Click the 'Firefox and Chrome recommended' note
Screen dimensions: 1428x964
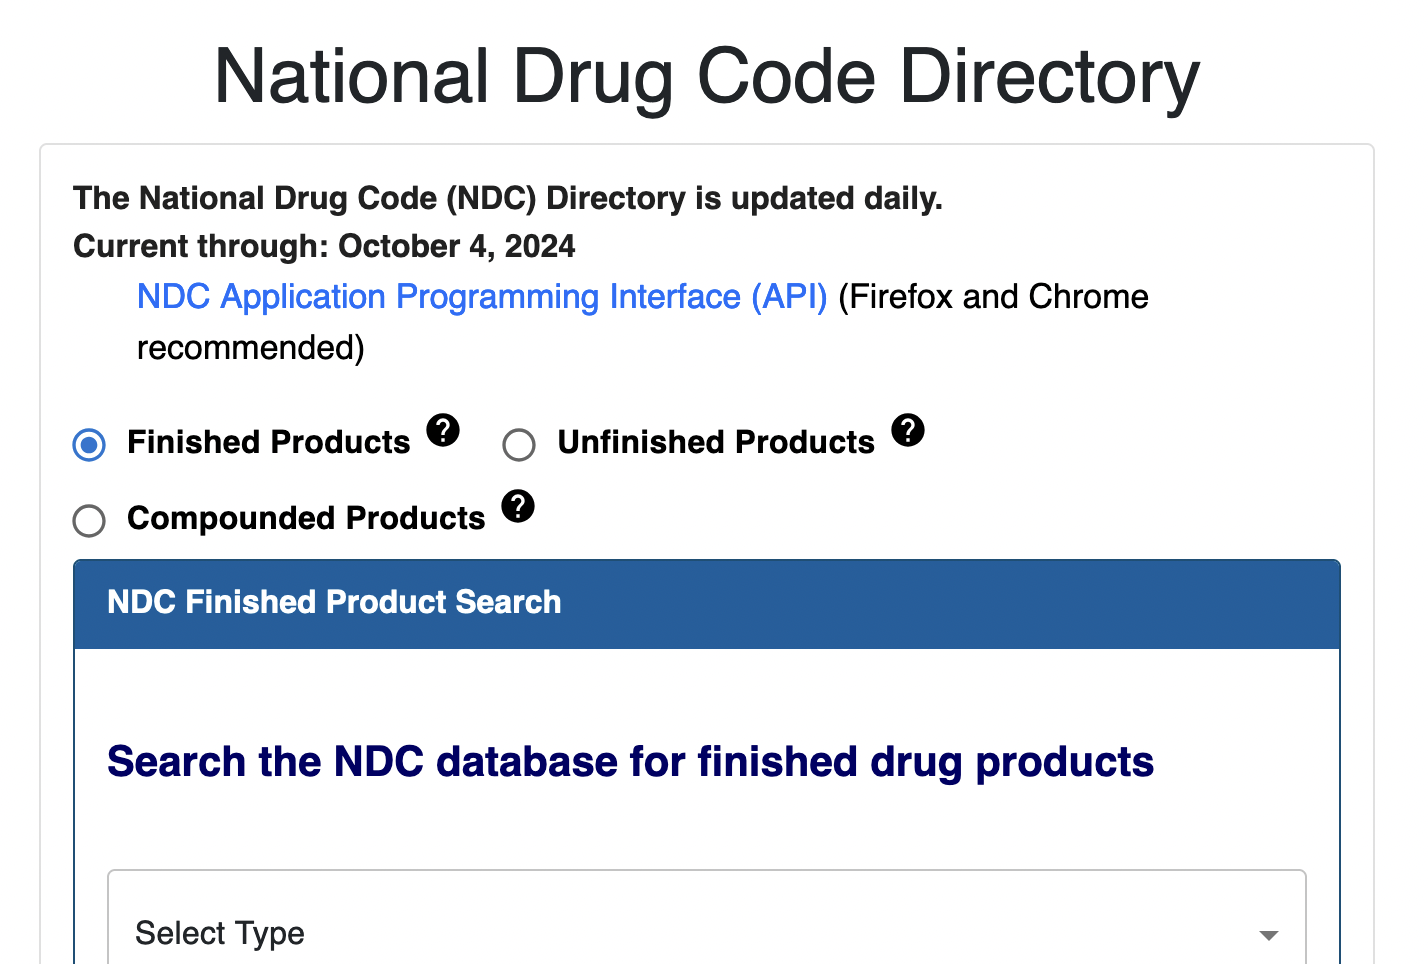[x=992, y=297]
